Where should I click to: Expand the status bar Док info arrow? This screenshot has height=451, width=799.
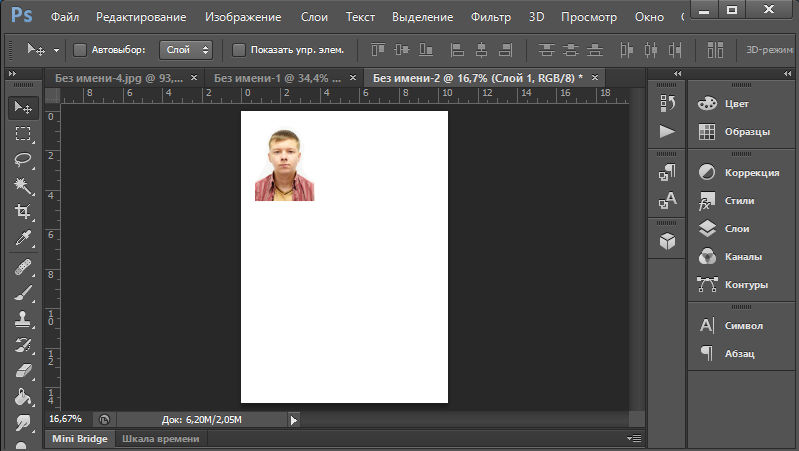tap(294, 420)
